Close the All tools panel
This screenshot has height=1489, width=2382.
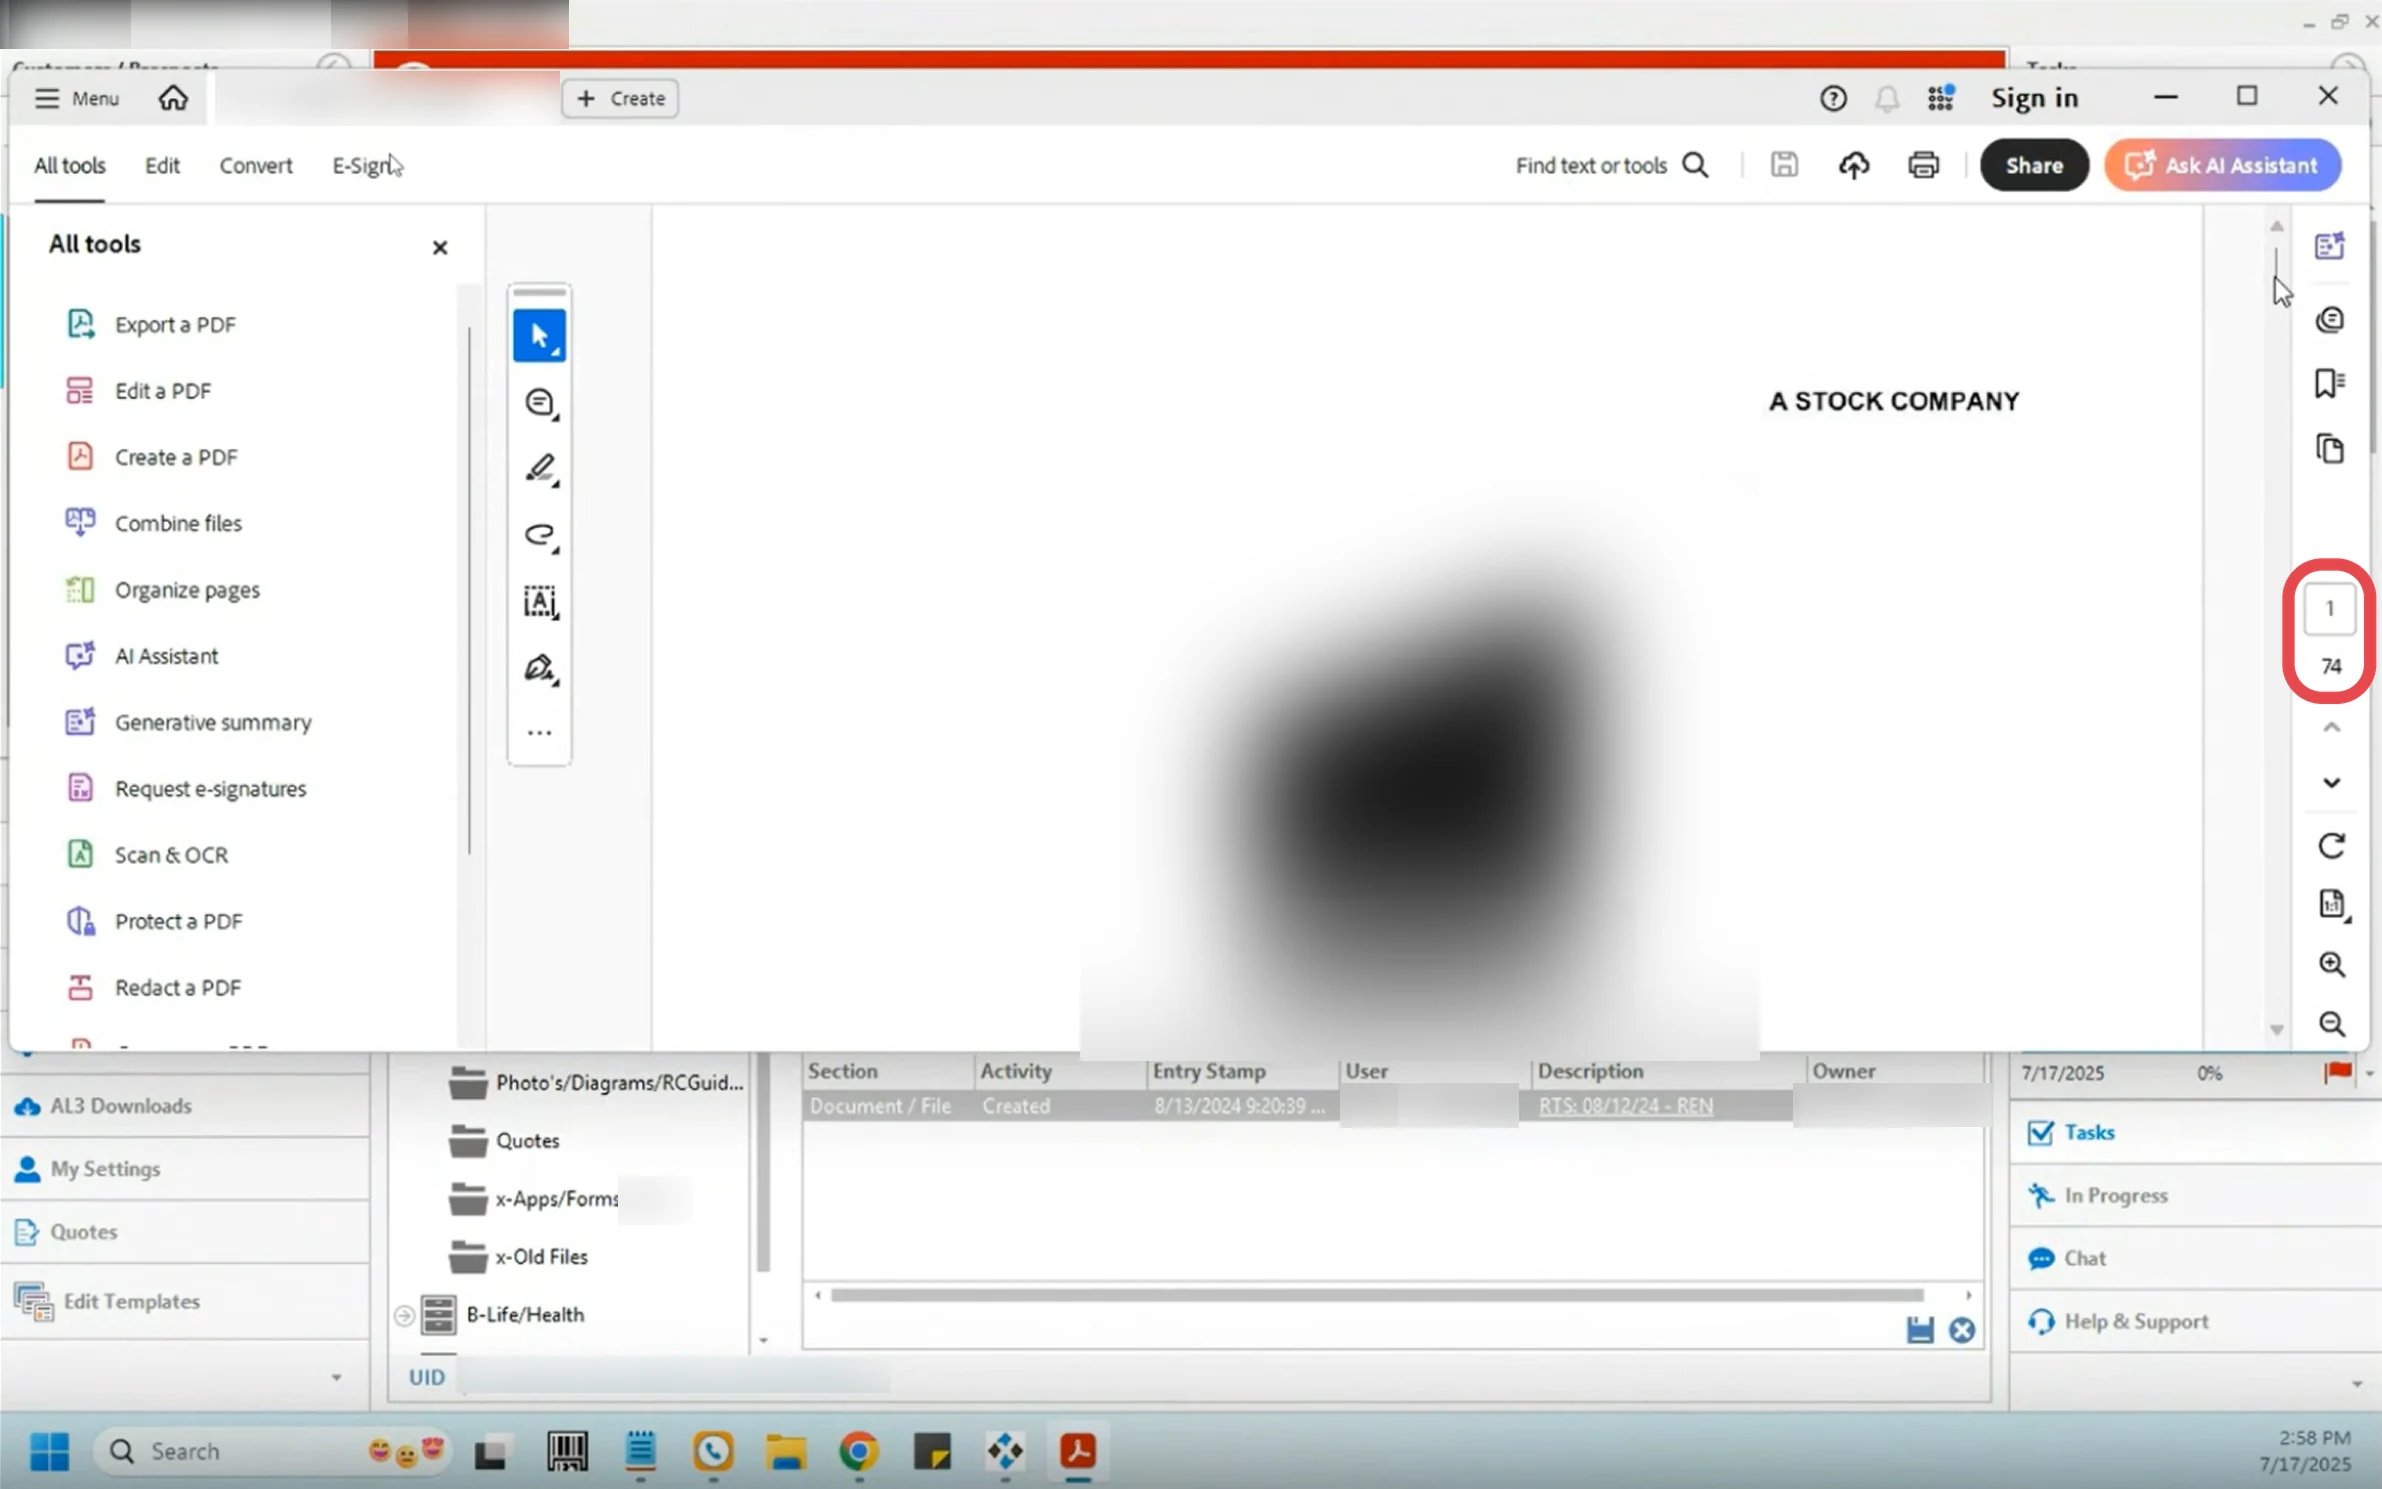click(439, 247)
